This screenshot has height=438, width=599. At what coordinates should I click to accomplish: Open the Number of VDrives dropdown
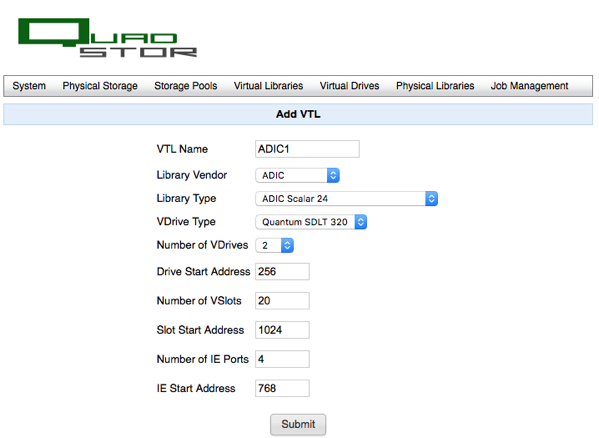(x=274, y=245)
